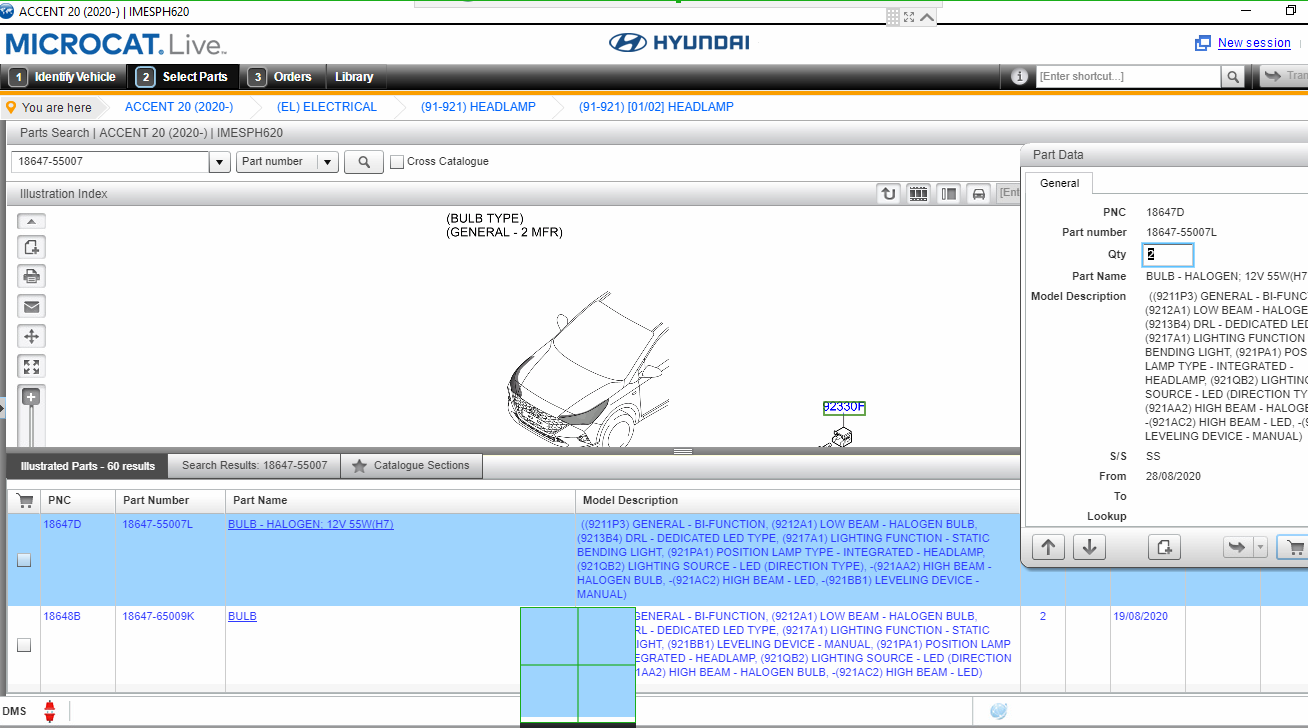Select the General tab in Part Data
Image resolution: width=1308 pixels, height=728 pixels.
pyautogui.click(x=1059, y=183)
